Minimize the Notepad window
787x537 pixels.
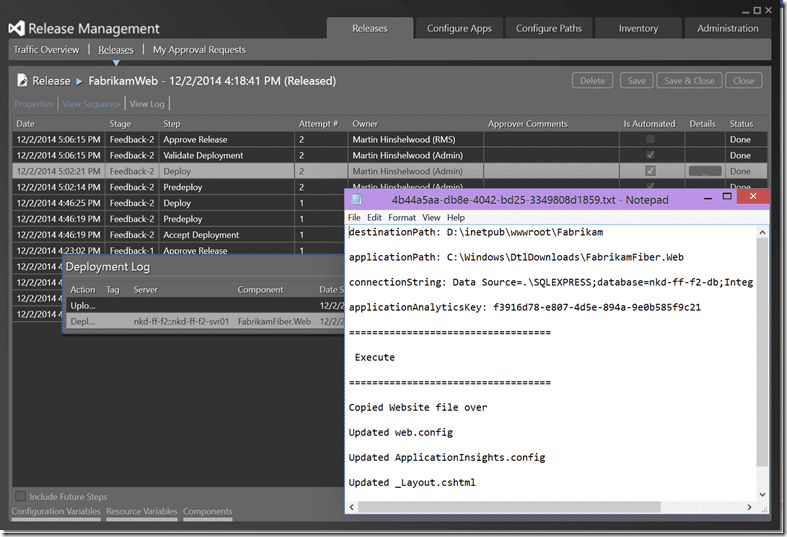point(708,198)
